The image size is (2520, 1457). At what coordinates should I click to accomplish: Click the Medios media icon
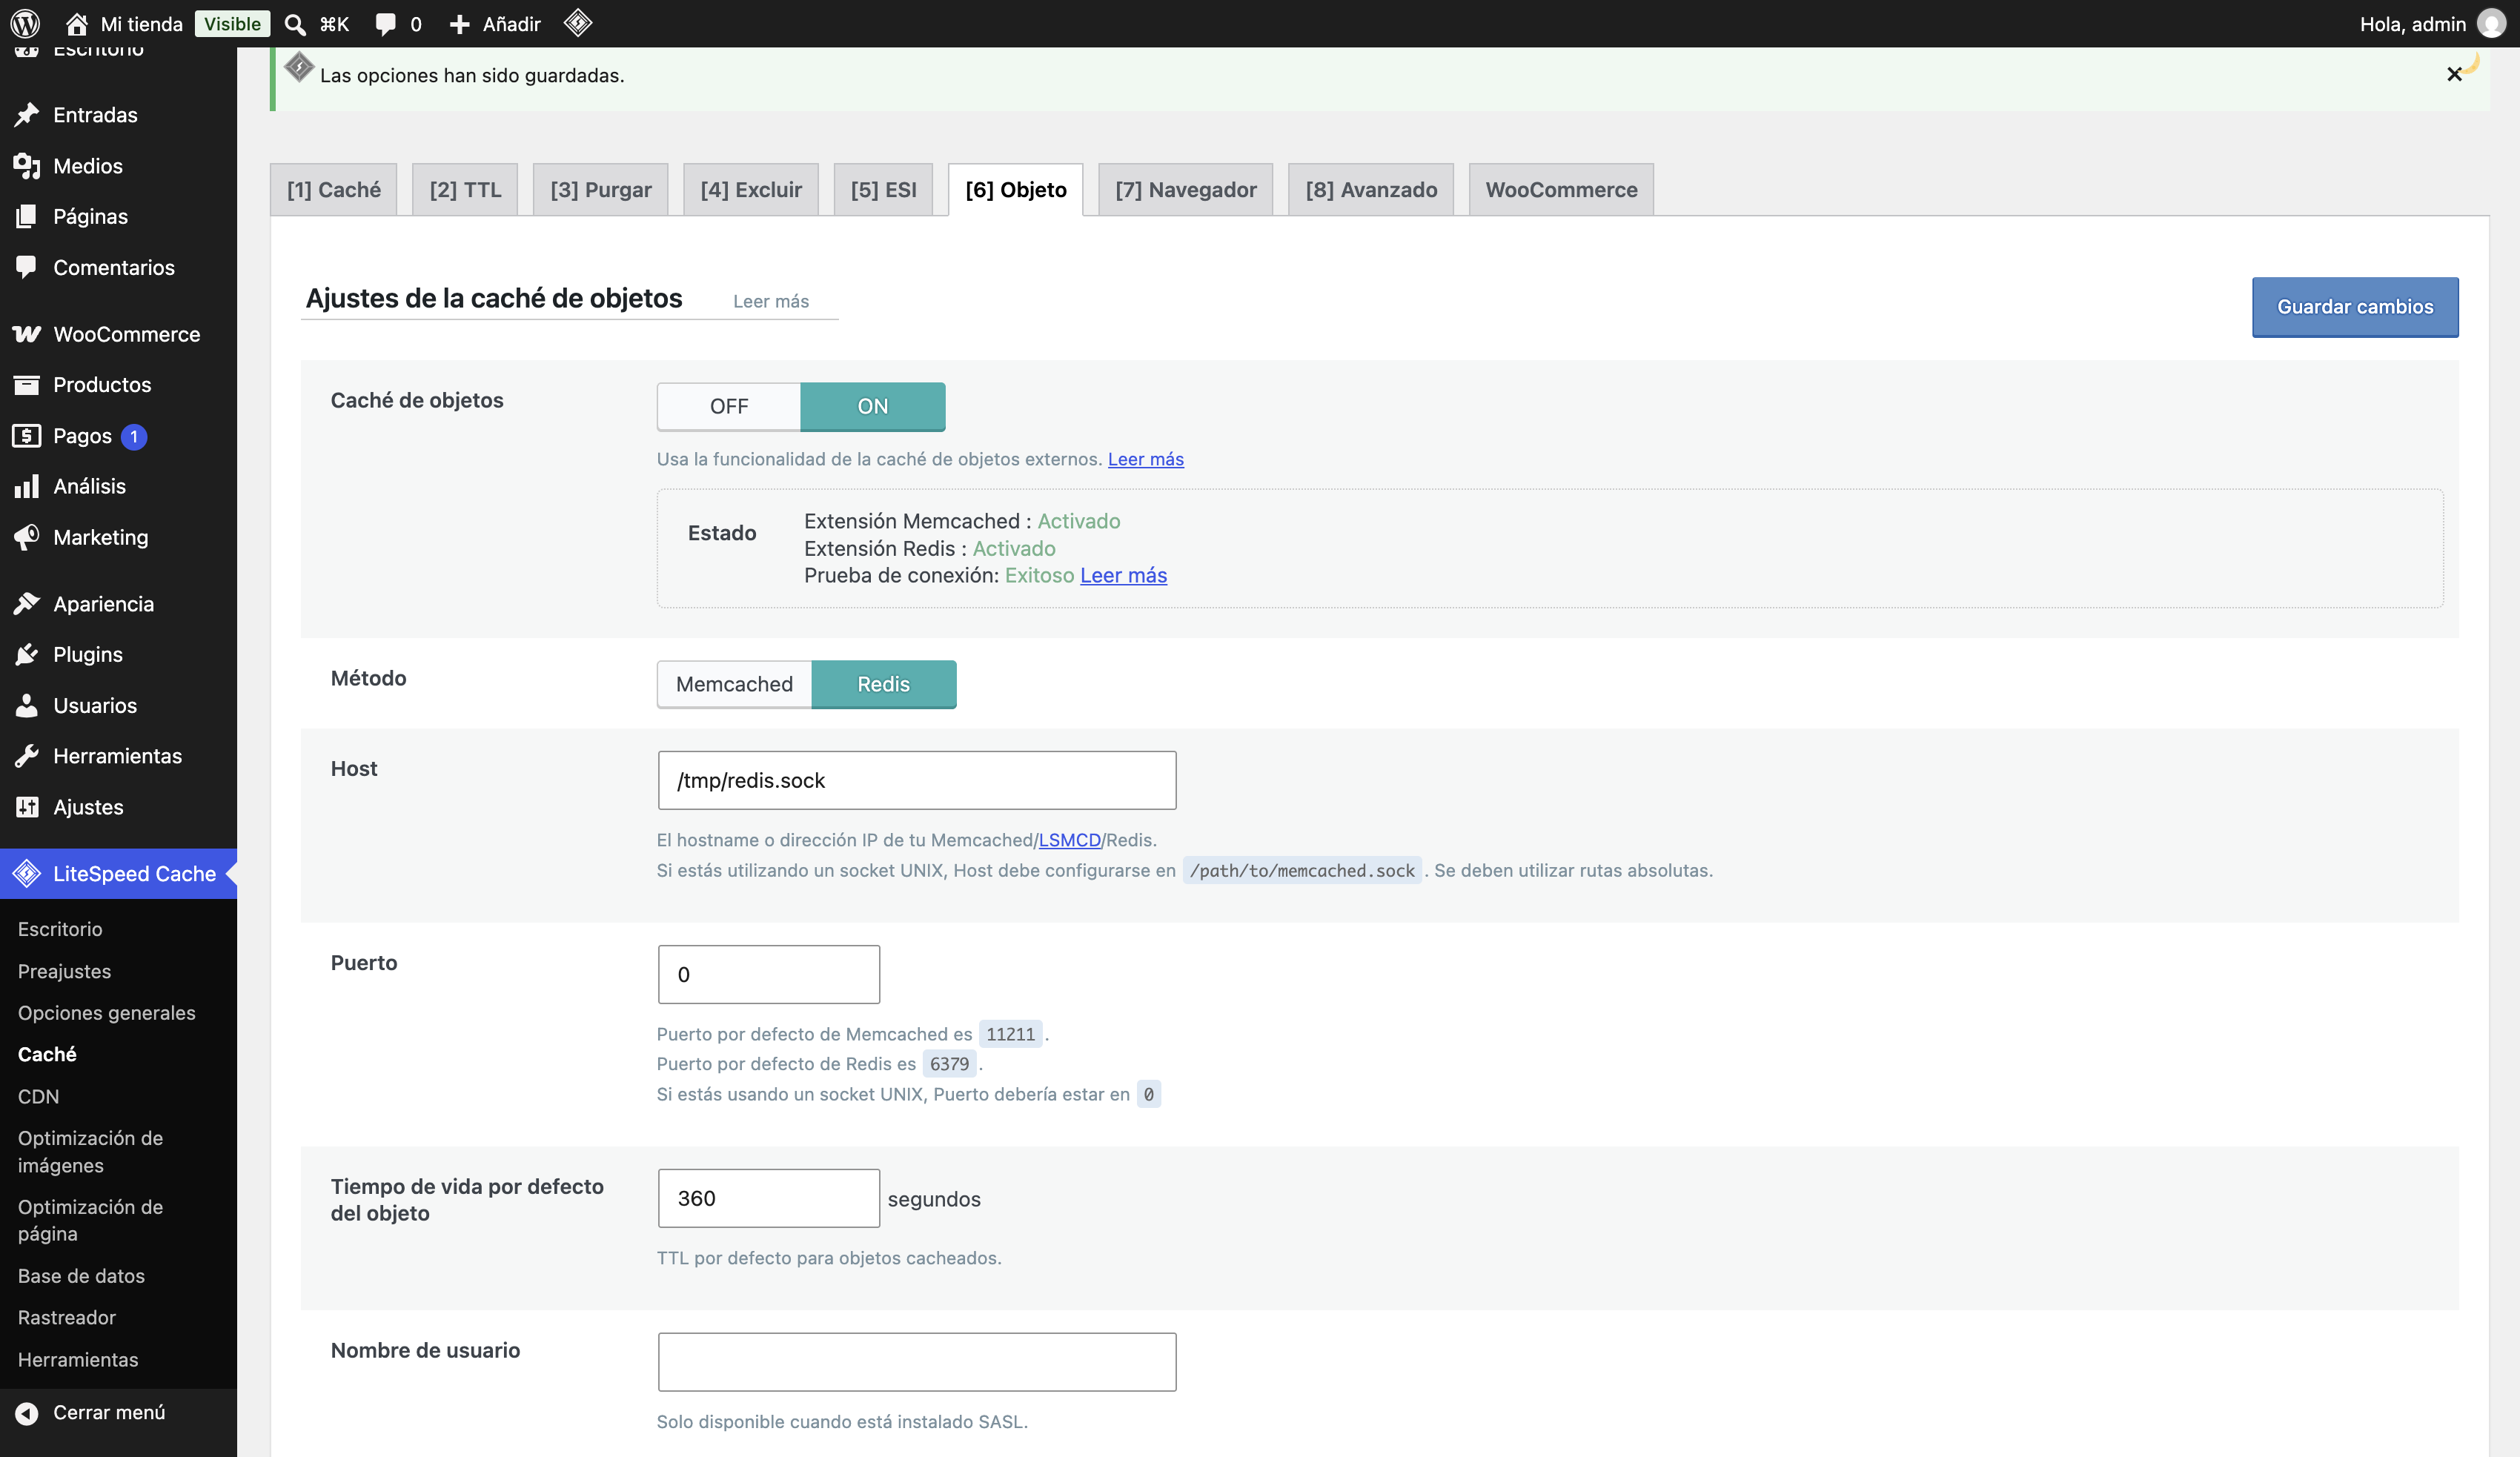pyautogui.click(x=27, y=166)
